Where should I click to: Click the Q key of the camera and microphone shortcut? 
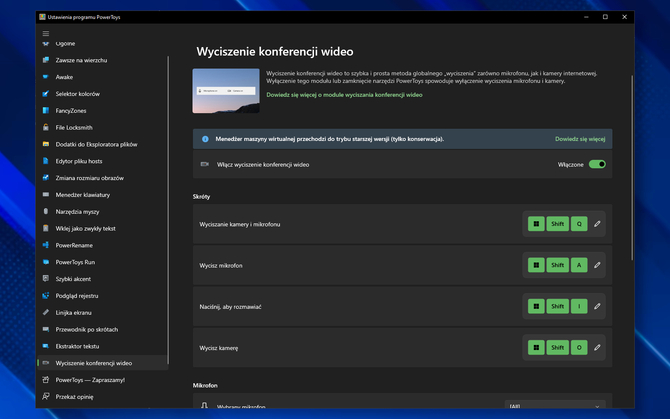(x=579, y=224)
